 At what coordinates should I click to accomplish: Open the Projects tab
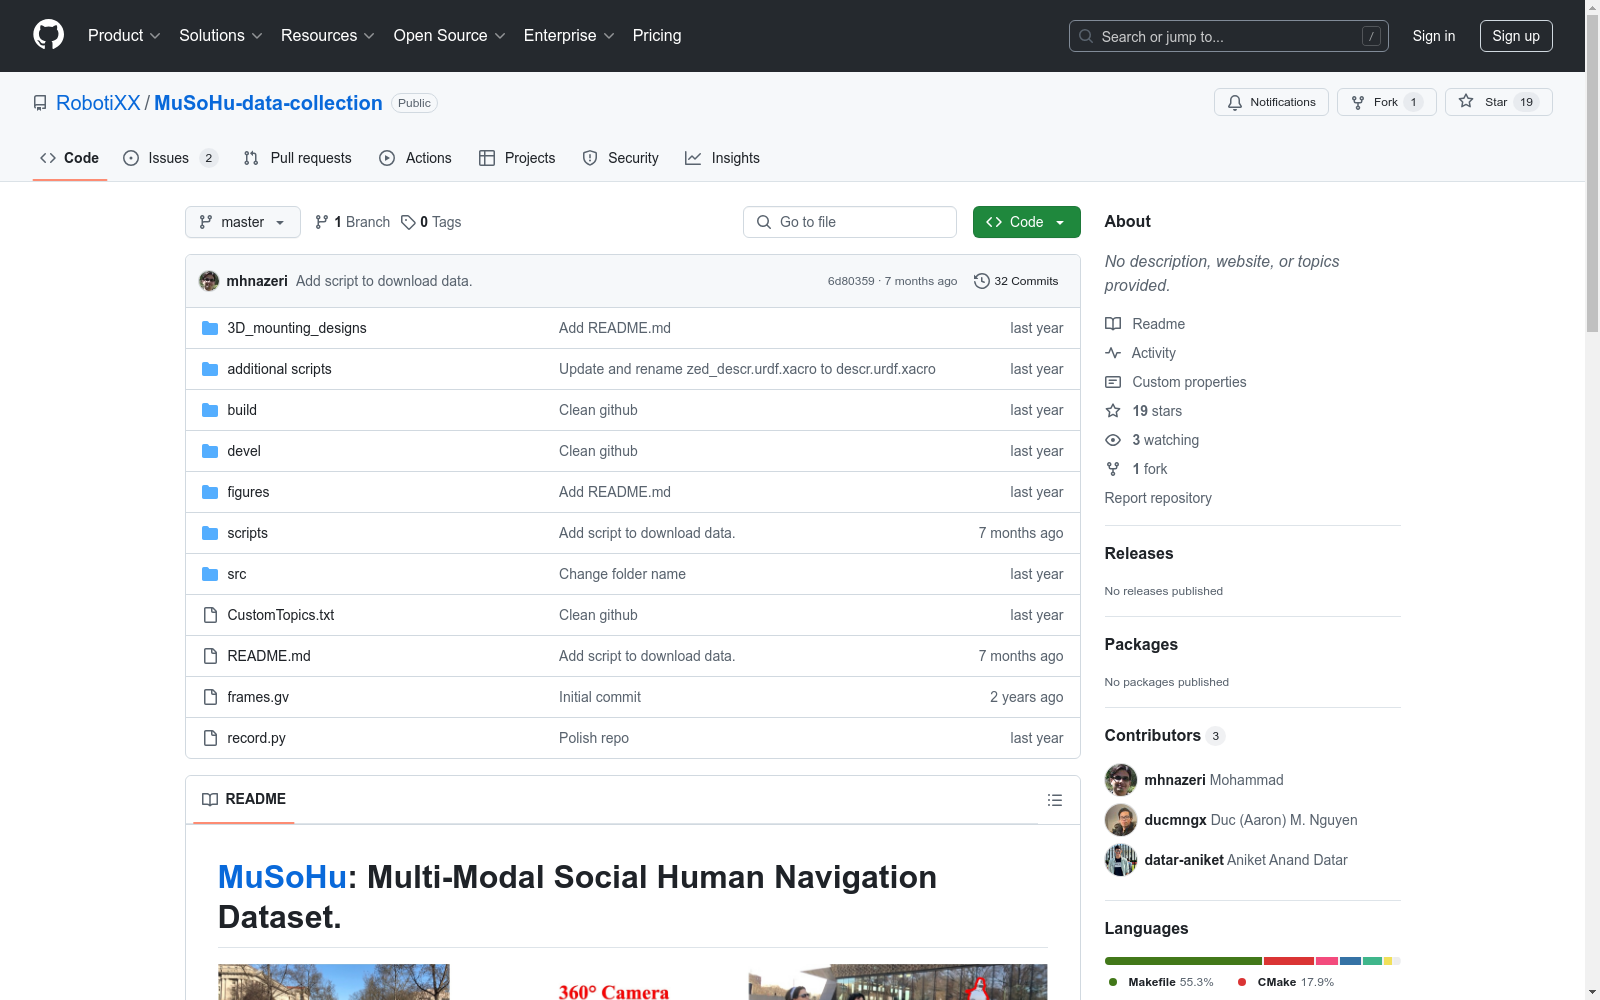coord(517,158)
